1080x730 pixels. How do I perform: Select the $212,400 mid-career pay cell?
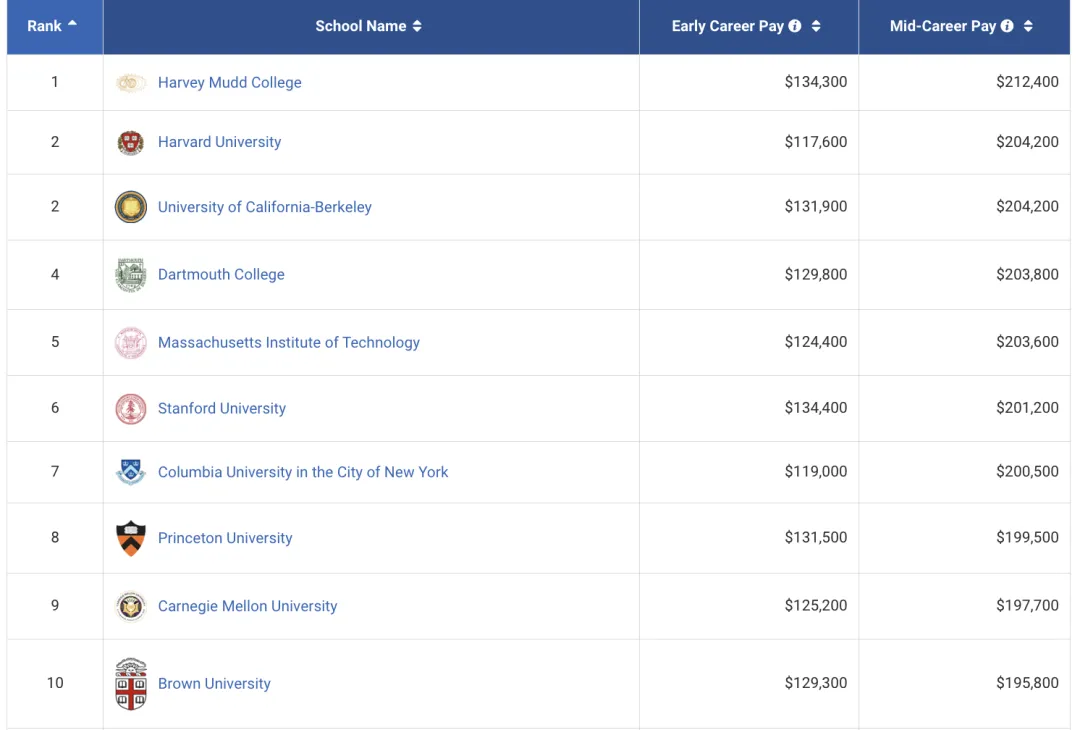tap(964, 83)
